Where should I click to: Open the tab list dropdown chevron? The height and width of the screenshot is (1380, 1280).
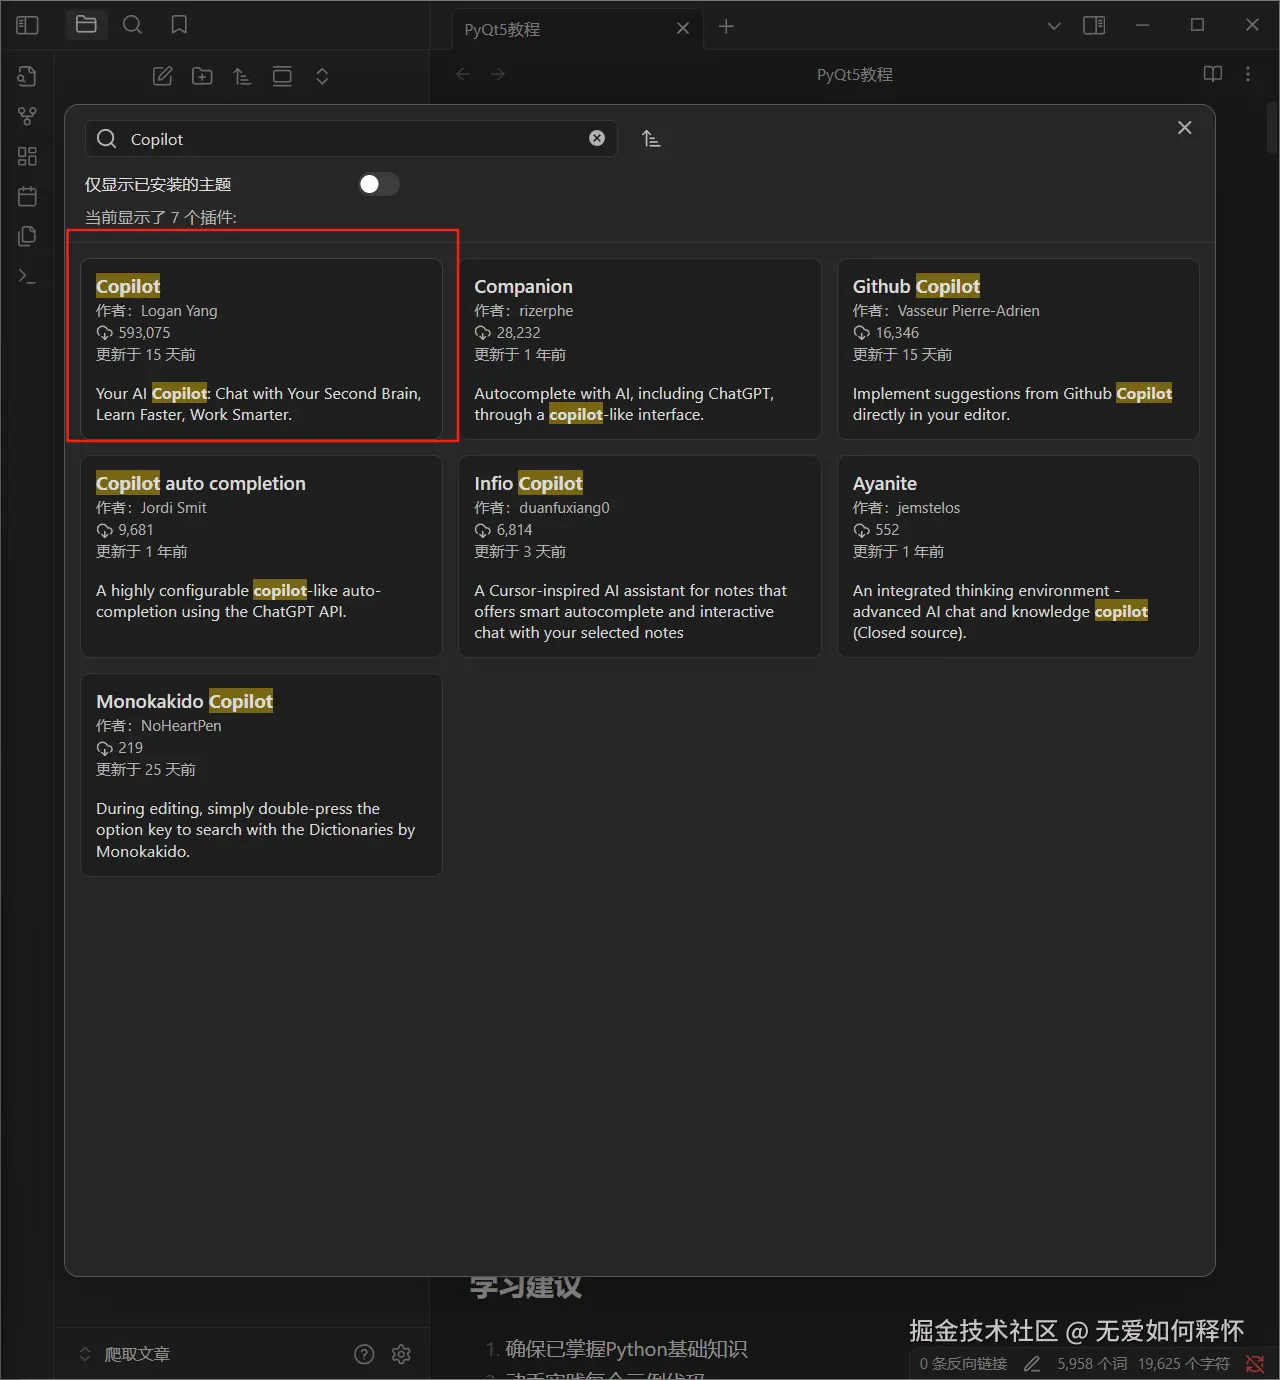[1053, 26]
